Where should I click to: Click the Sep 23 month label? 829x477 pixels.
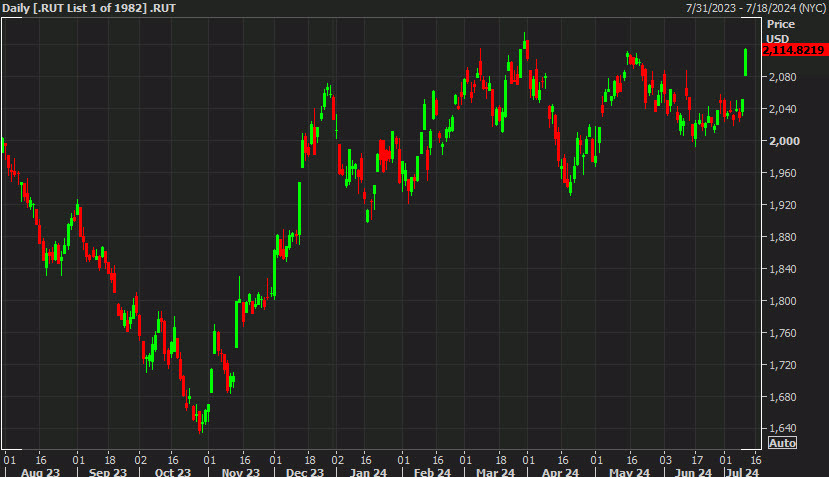point(108,472)
